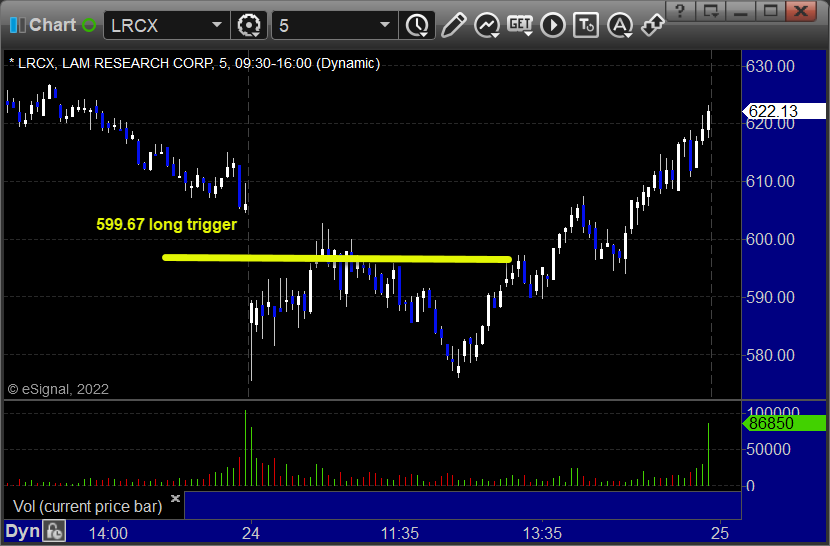The width and height of the screenshot is (830, 546).
Task: Click the 86850 volume value marker
Action: click(784, 423)
